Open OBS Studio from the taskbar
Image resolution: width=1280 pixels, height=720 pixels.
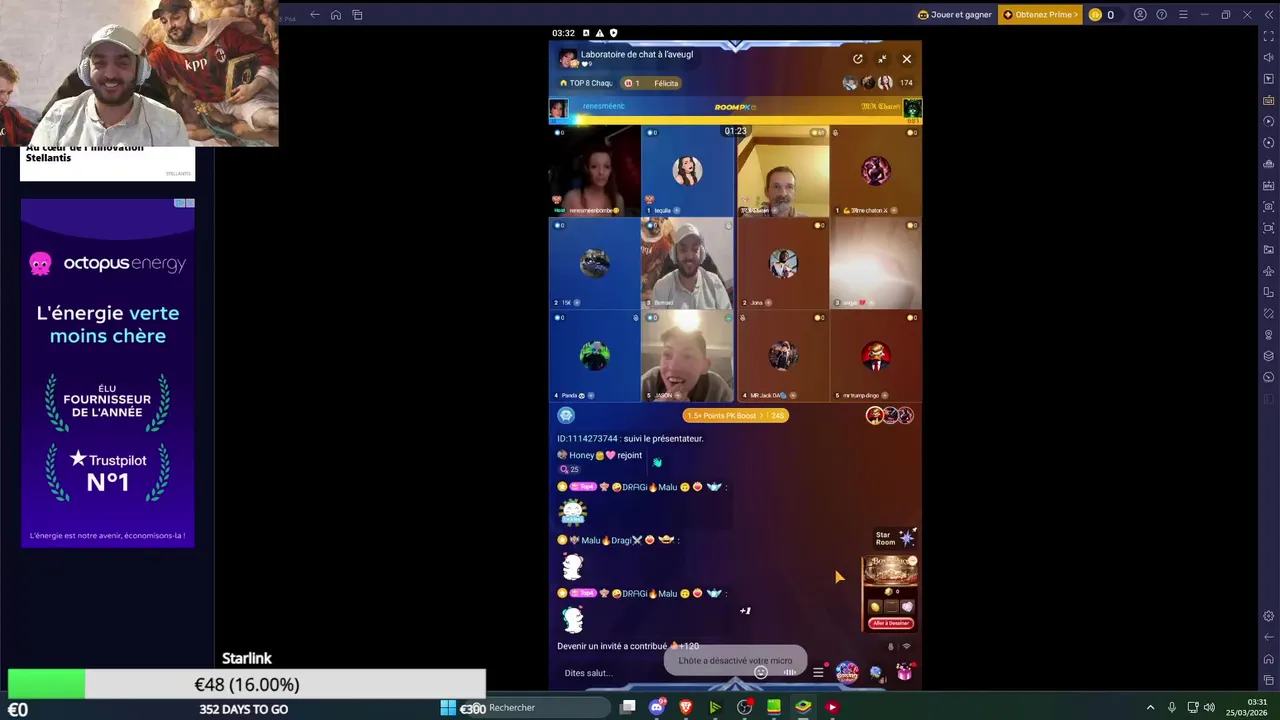[745, 708]
